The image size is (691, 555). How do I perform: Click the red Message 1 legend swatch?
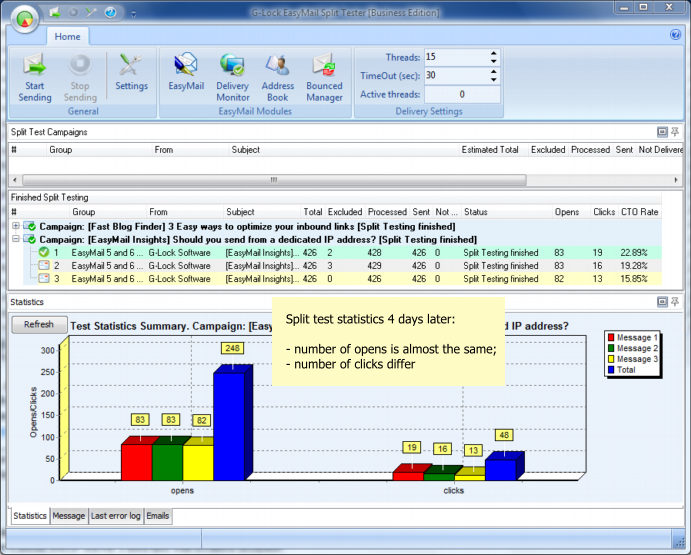(611, 337)
